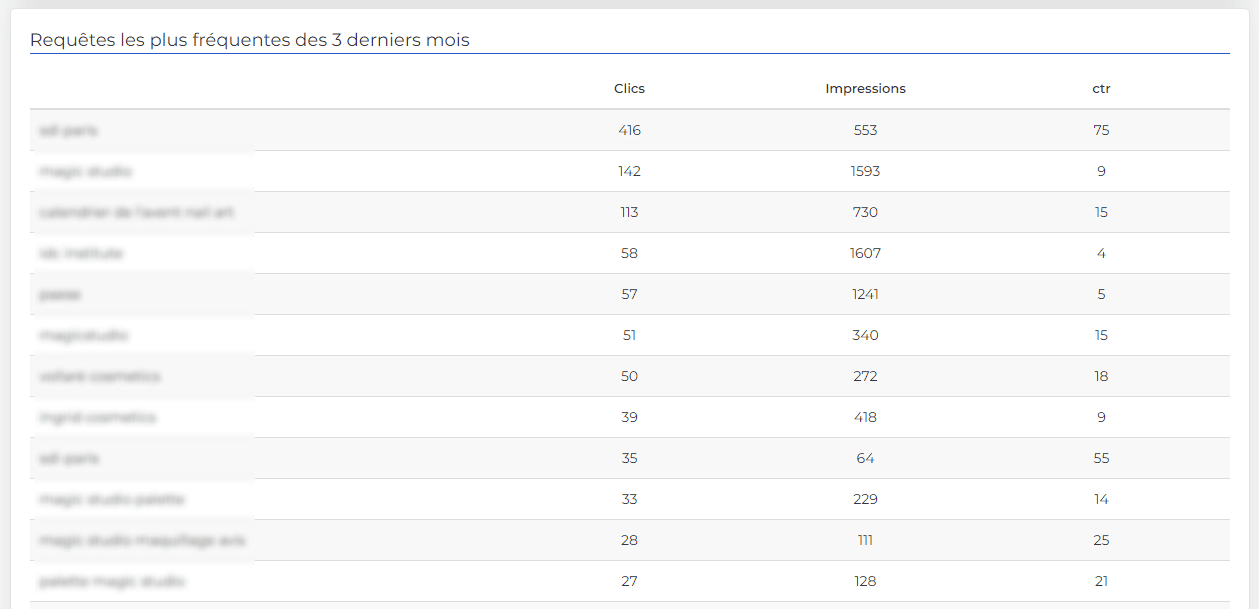Select the ctr cell showing 55
Image resolution: width=1259 pixels, height=609 pixels.
pos(1101,458)
